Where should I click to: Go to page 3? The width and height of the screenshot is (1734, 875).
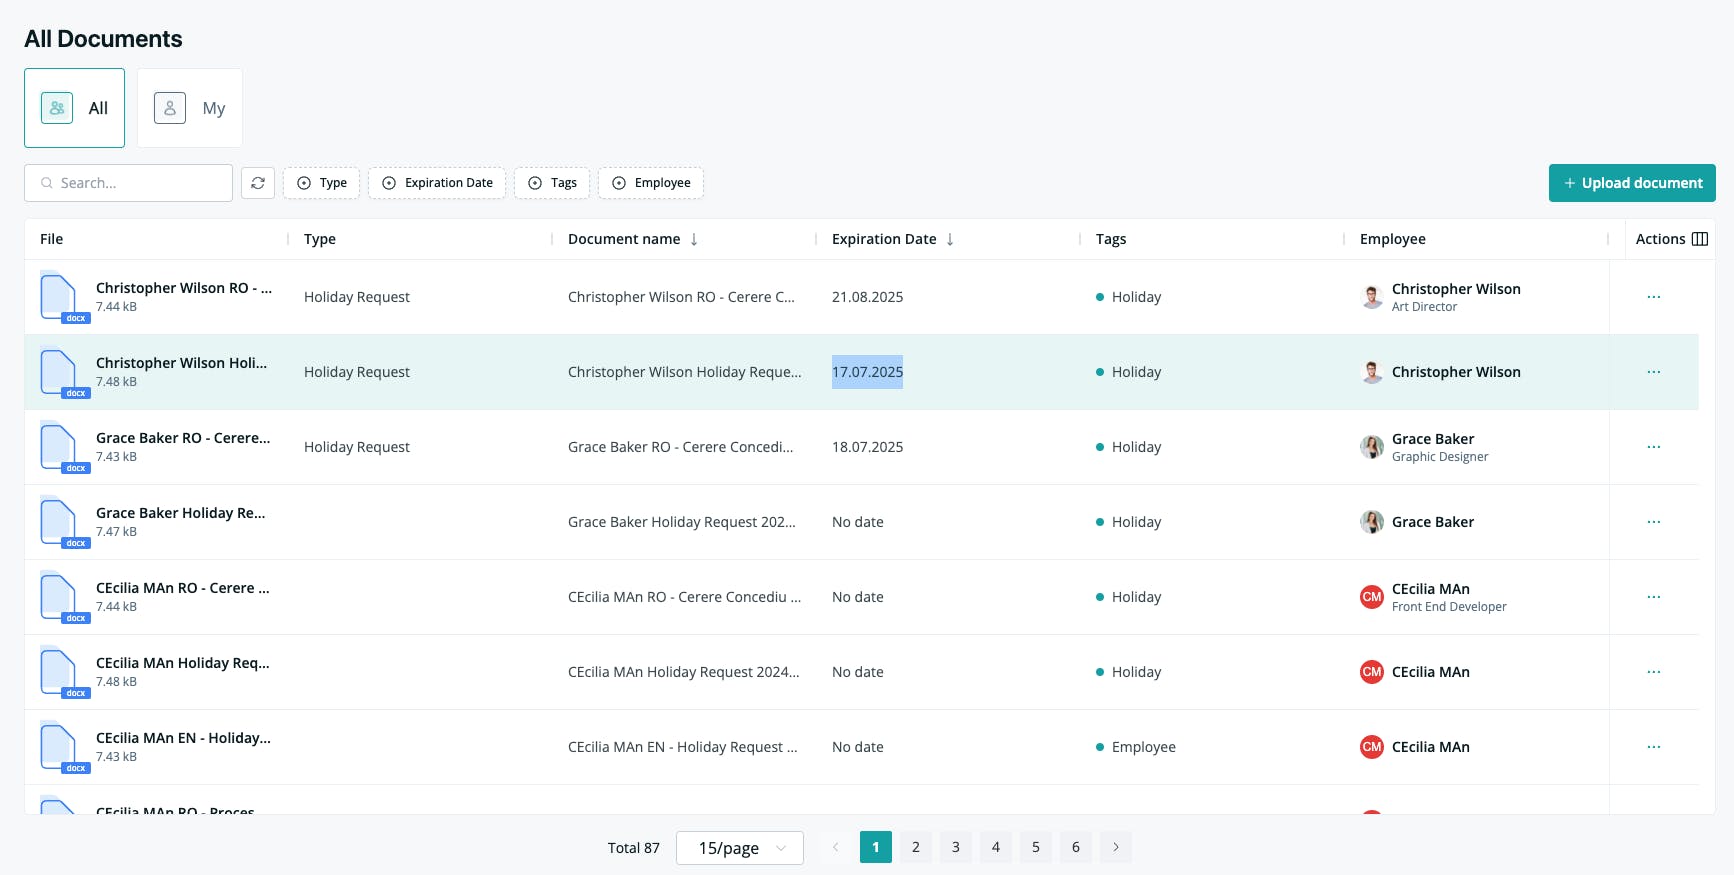click(x=956, y=847)
